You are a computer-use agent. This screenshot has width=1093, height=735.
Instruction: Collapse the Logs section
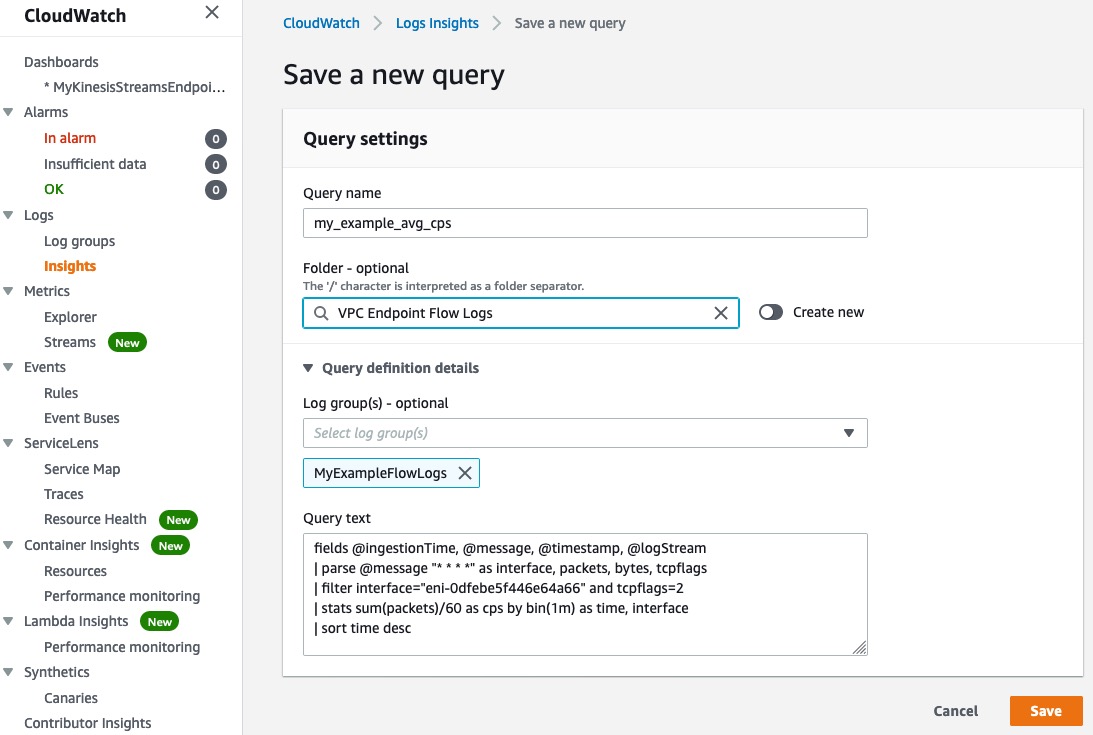coord(8,215)
